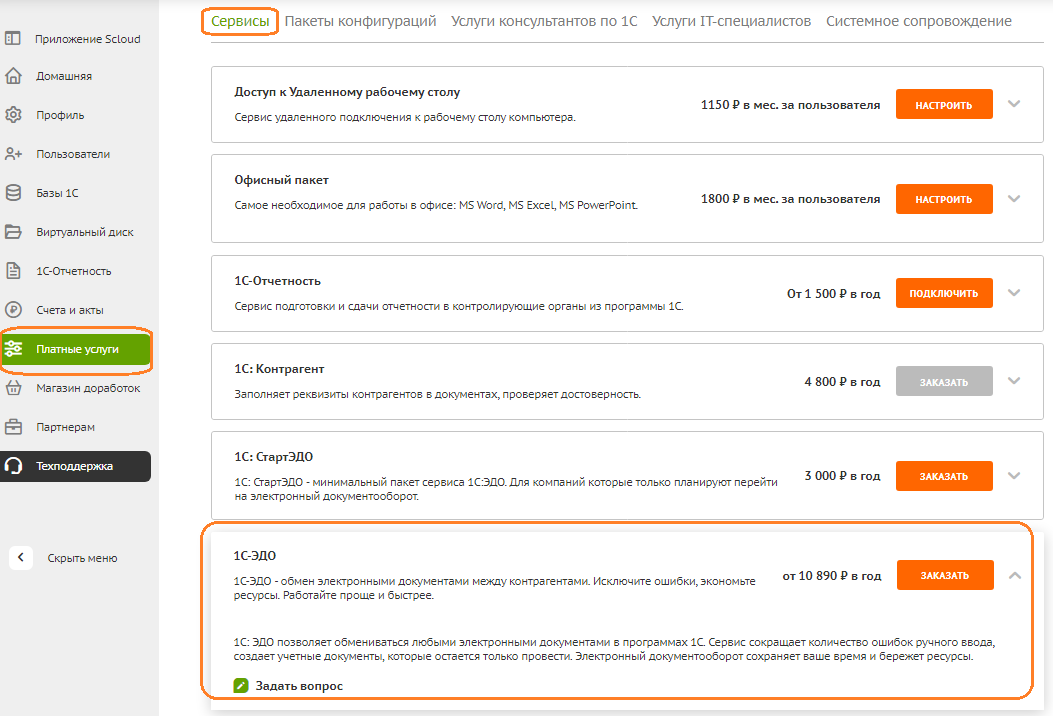Click the document icon for 1С-Отчетность
The height and width of the screenshot is (716, 1053).
point(13,271)
